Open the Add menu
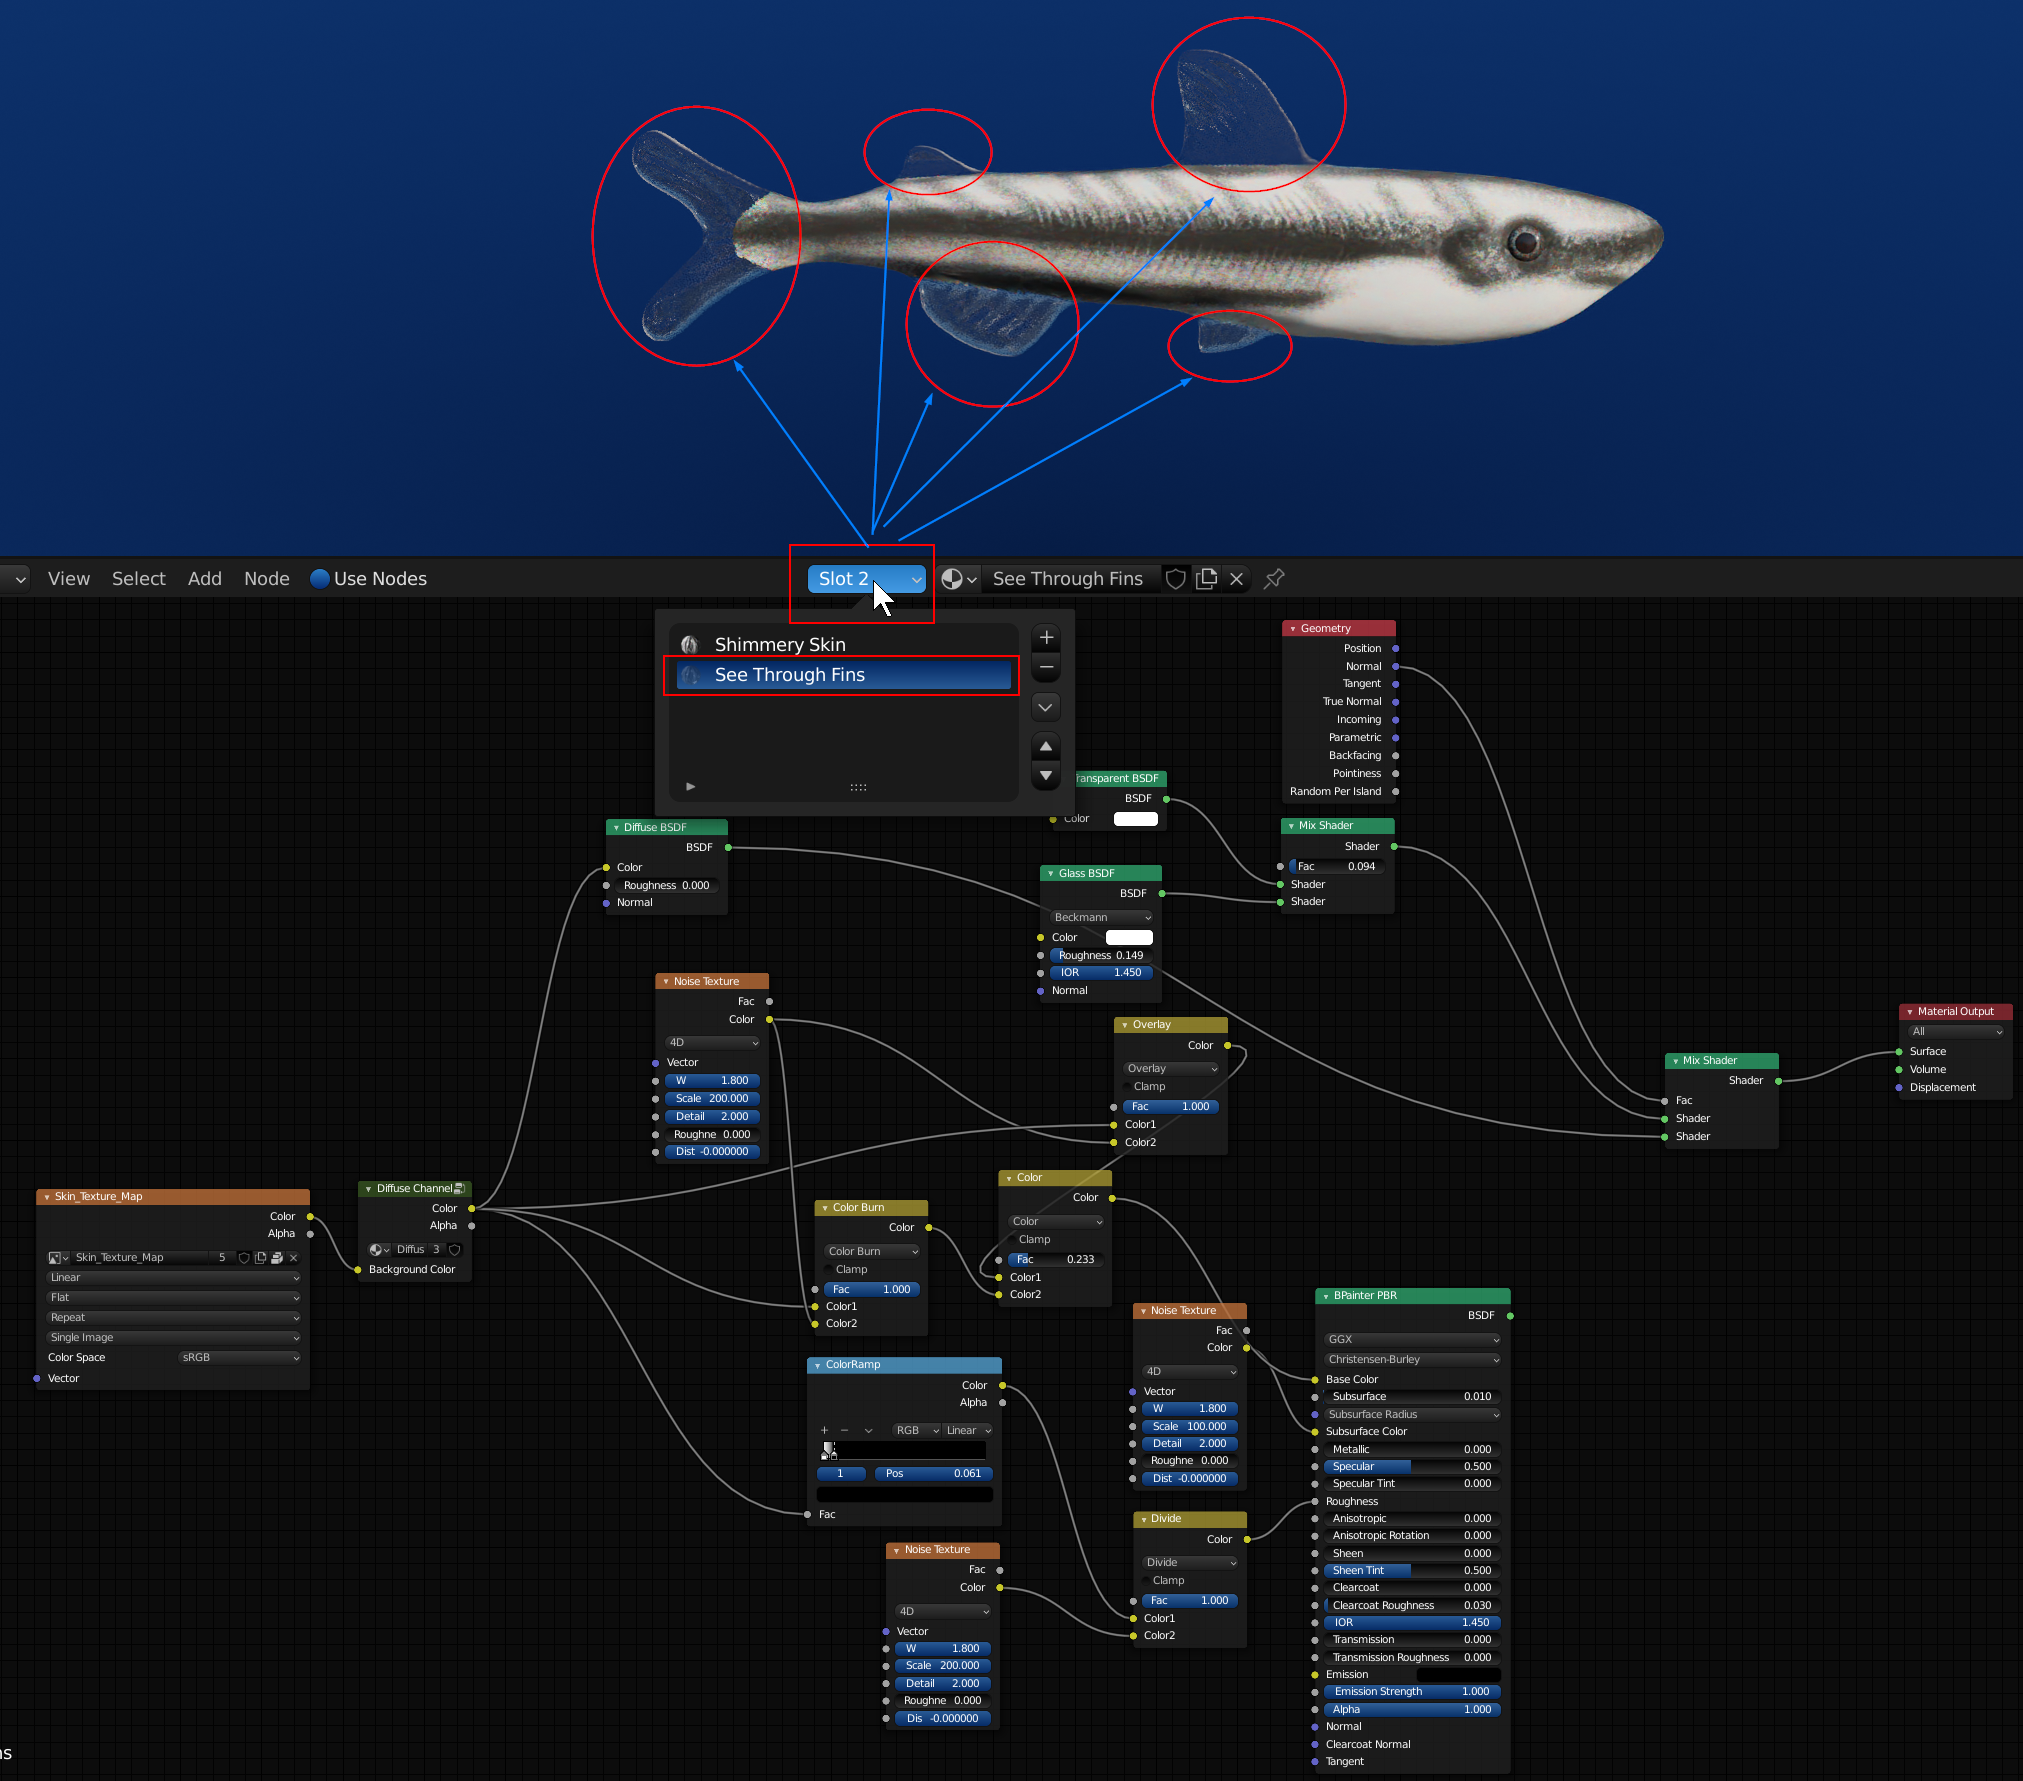This screenshot has height=1781, width=2023. pos(204,578)
